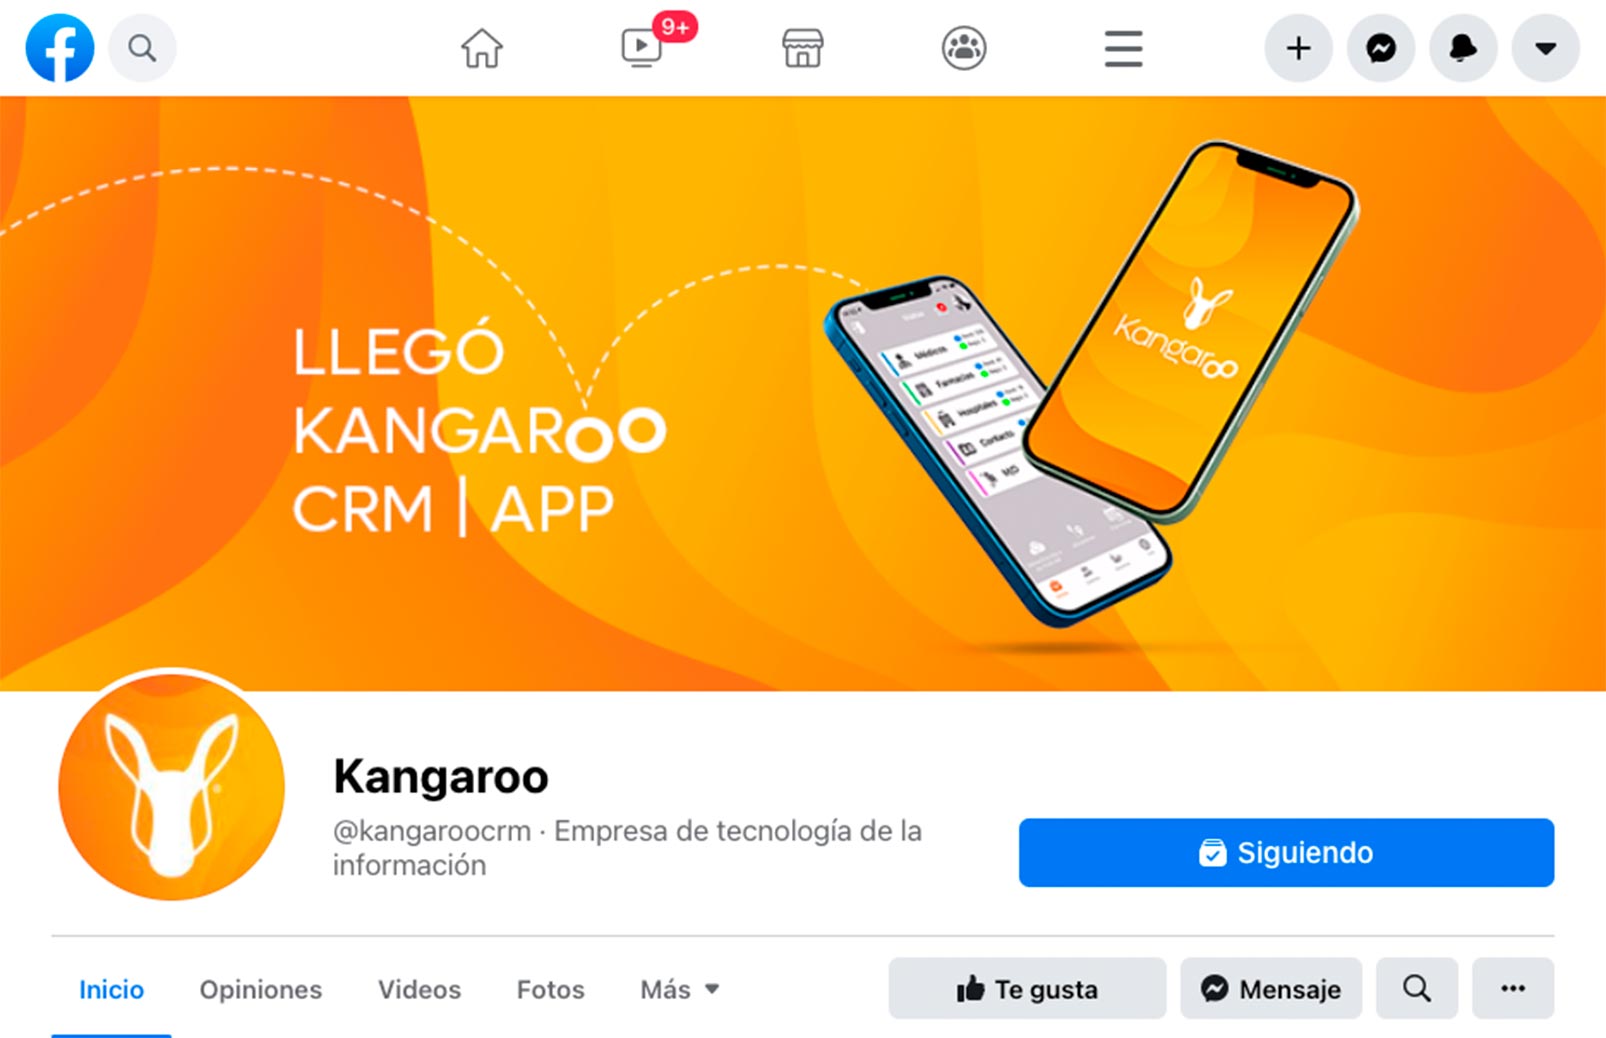Expand the Más tab dropdown
Image resolution: width=1606 pixels, height=1038 pixels.
click(x=680, y=989)
